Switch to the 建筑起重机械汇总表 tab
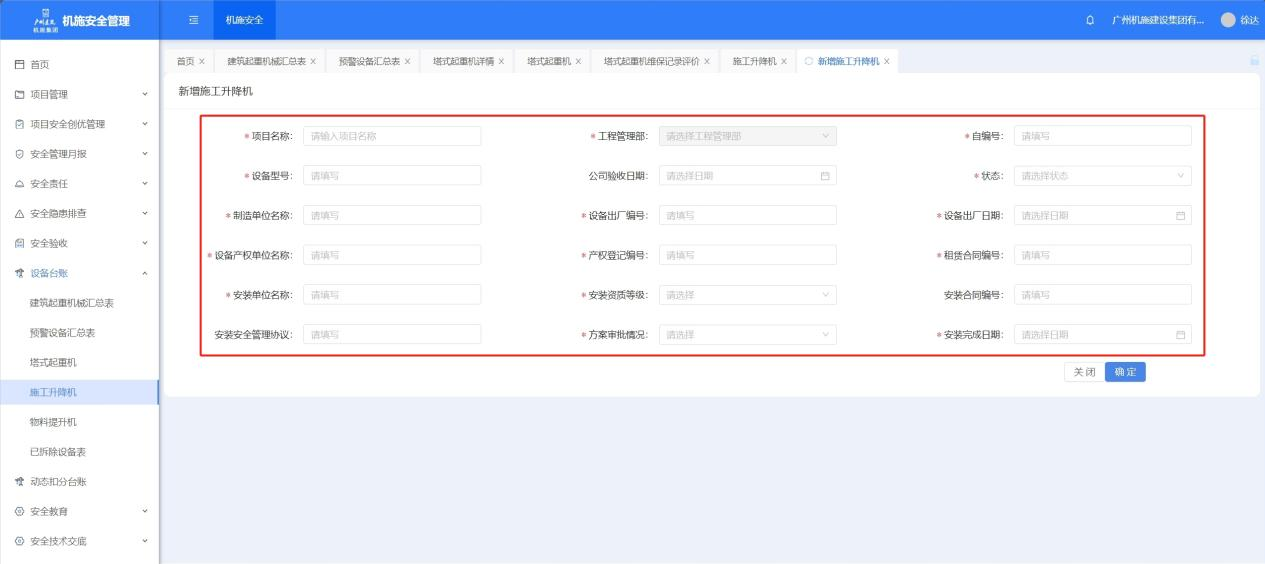The image size is (1265, 564). coord(266,62)
